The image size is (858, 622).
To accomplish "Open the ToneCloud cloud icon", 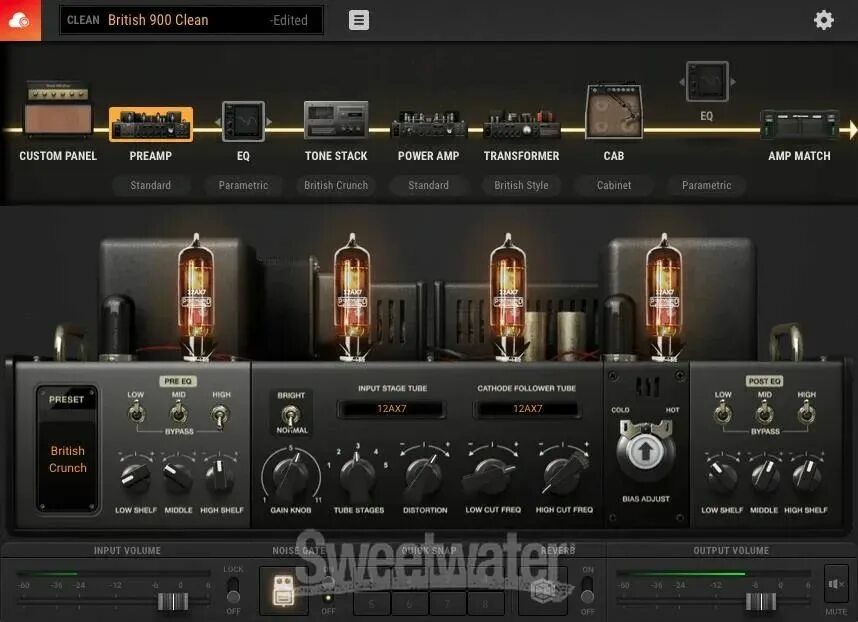I will coord(20,20).
